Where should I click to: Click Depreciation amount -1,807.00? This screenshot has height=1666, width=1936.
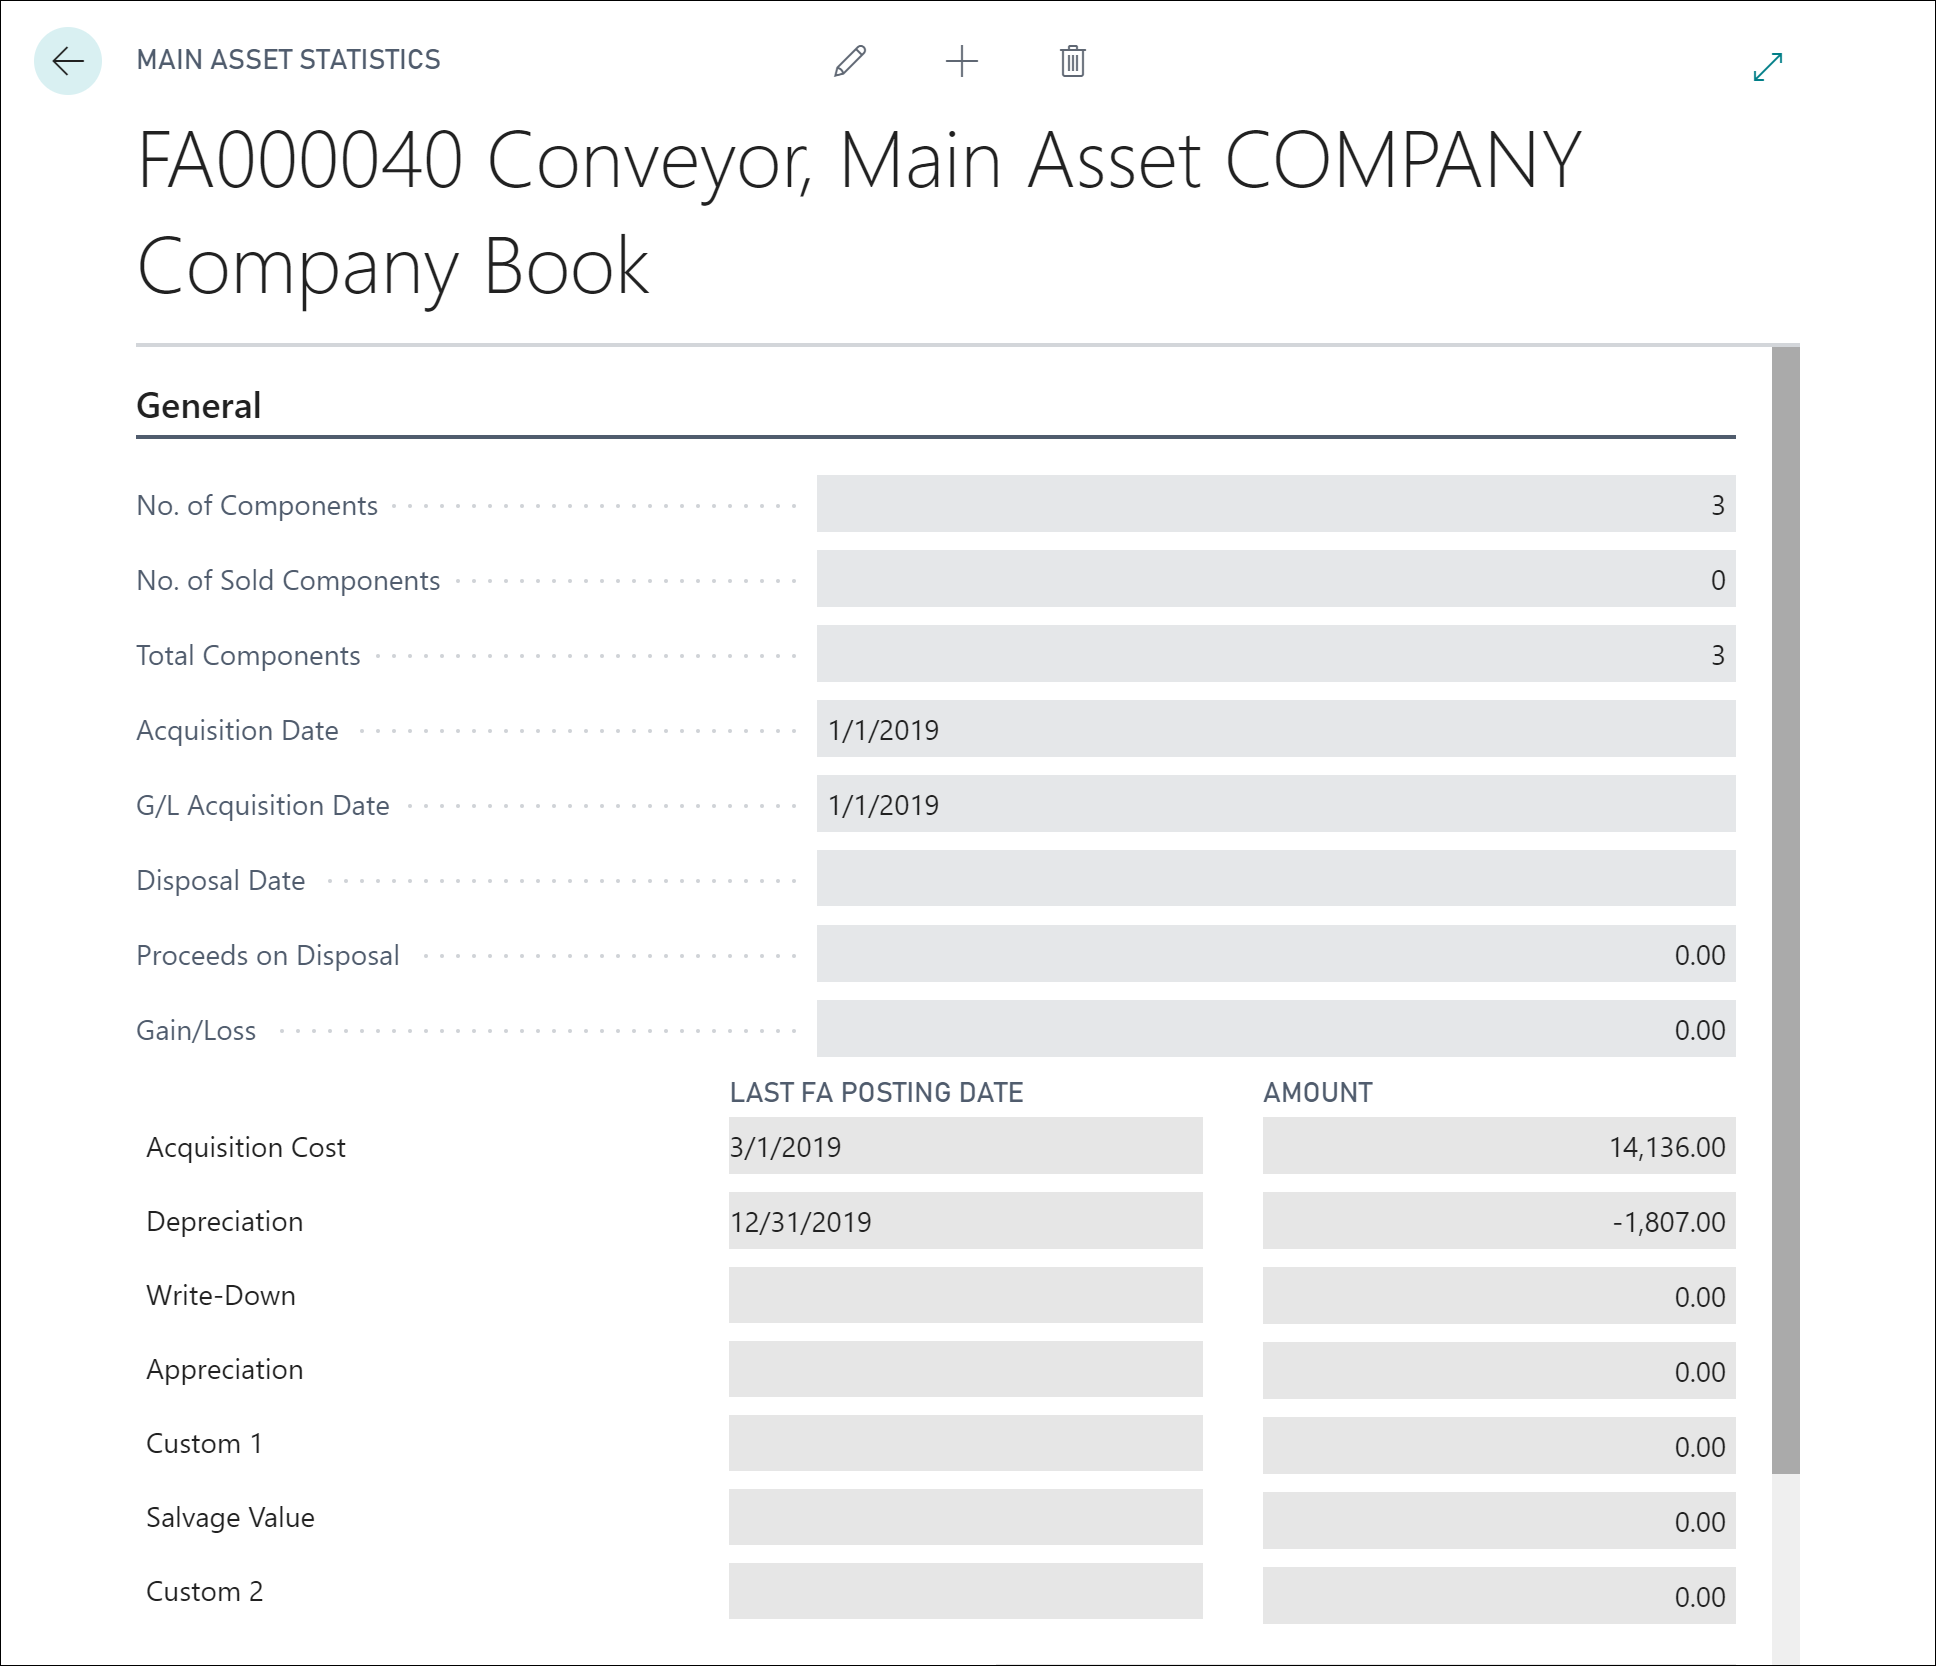click(x=1499, y=1221)
